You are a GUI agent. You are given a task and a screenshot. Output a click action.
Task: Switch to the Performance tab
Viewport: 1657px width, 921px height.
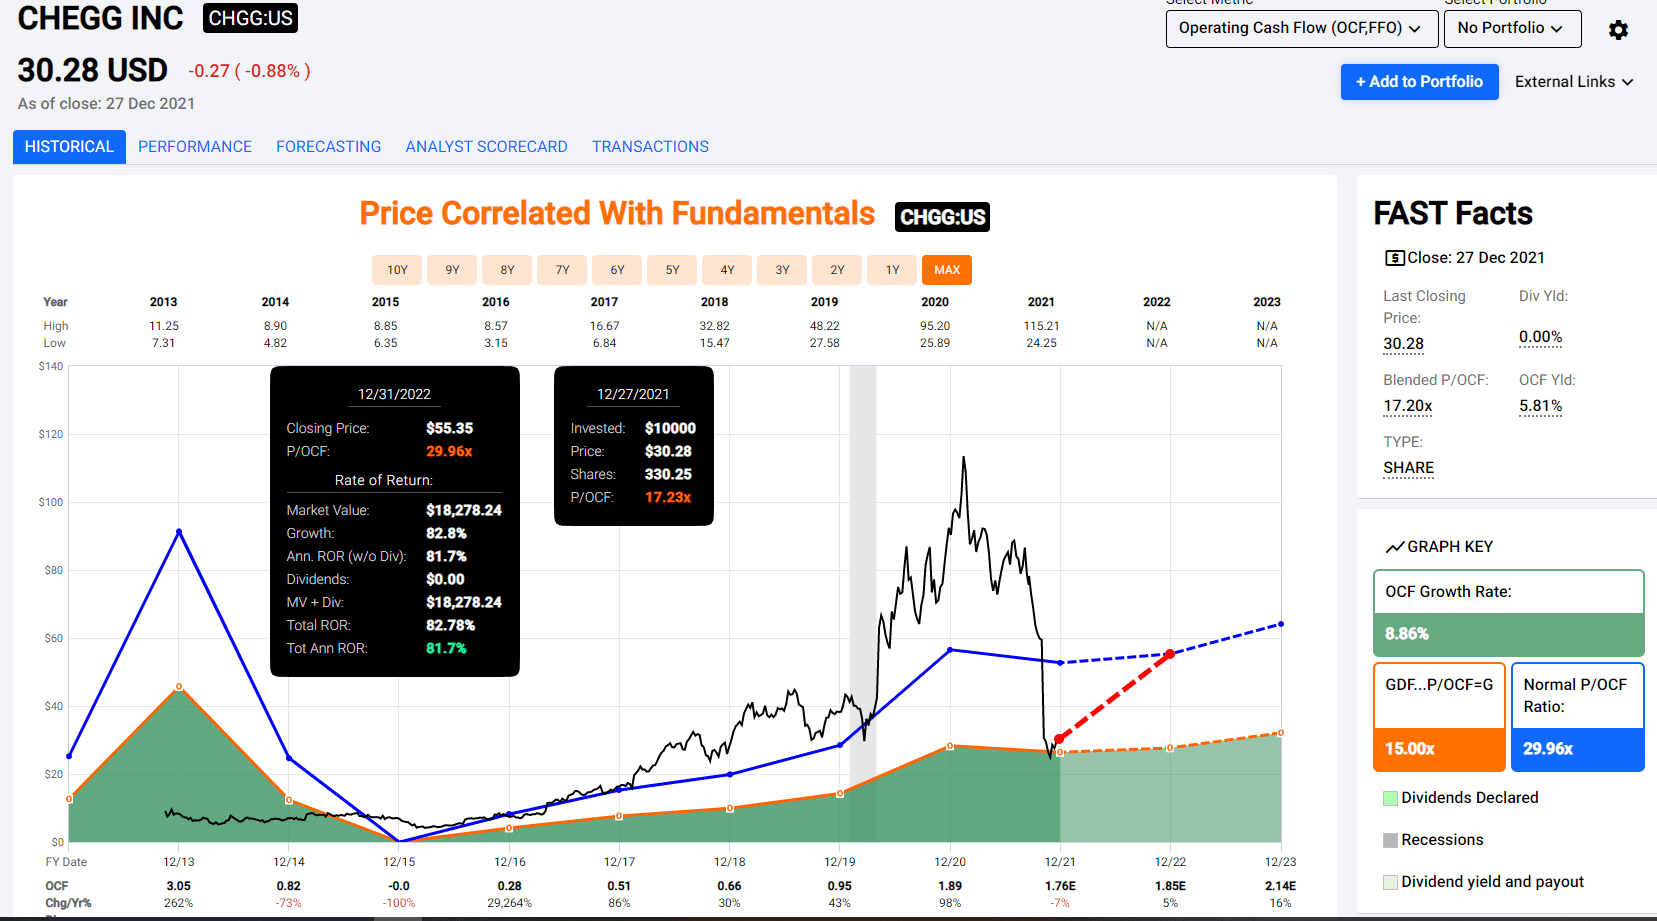coord(195,147)
